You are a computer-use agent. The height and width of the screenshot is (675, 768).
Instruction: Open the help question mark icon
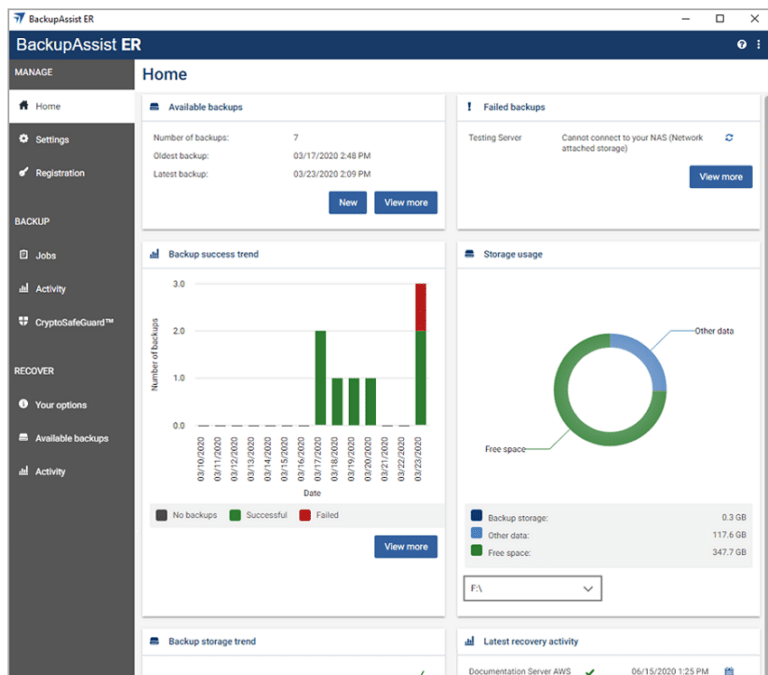click(742, 45)
